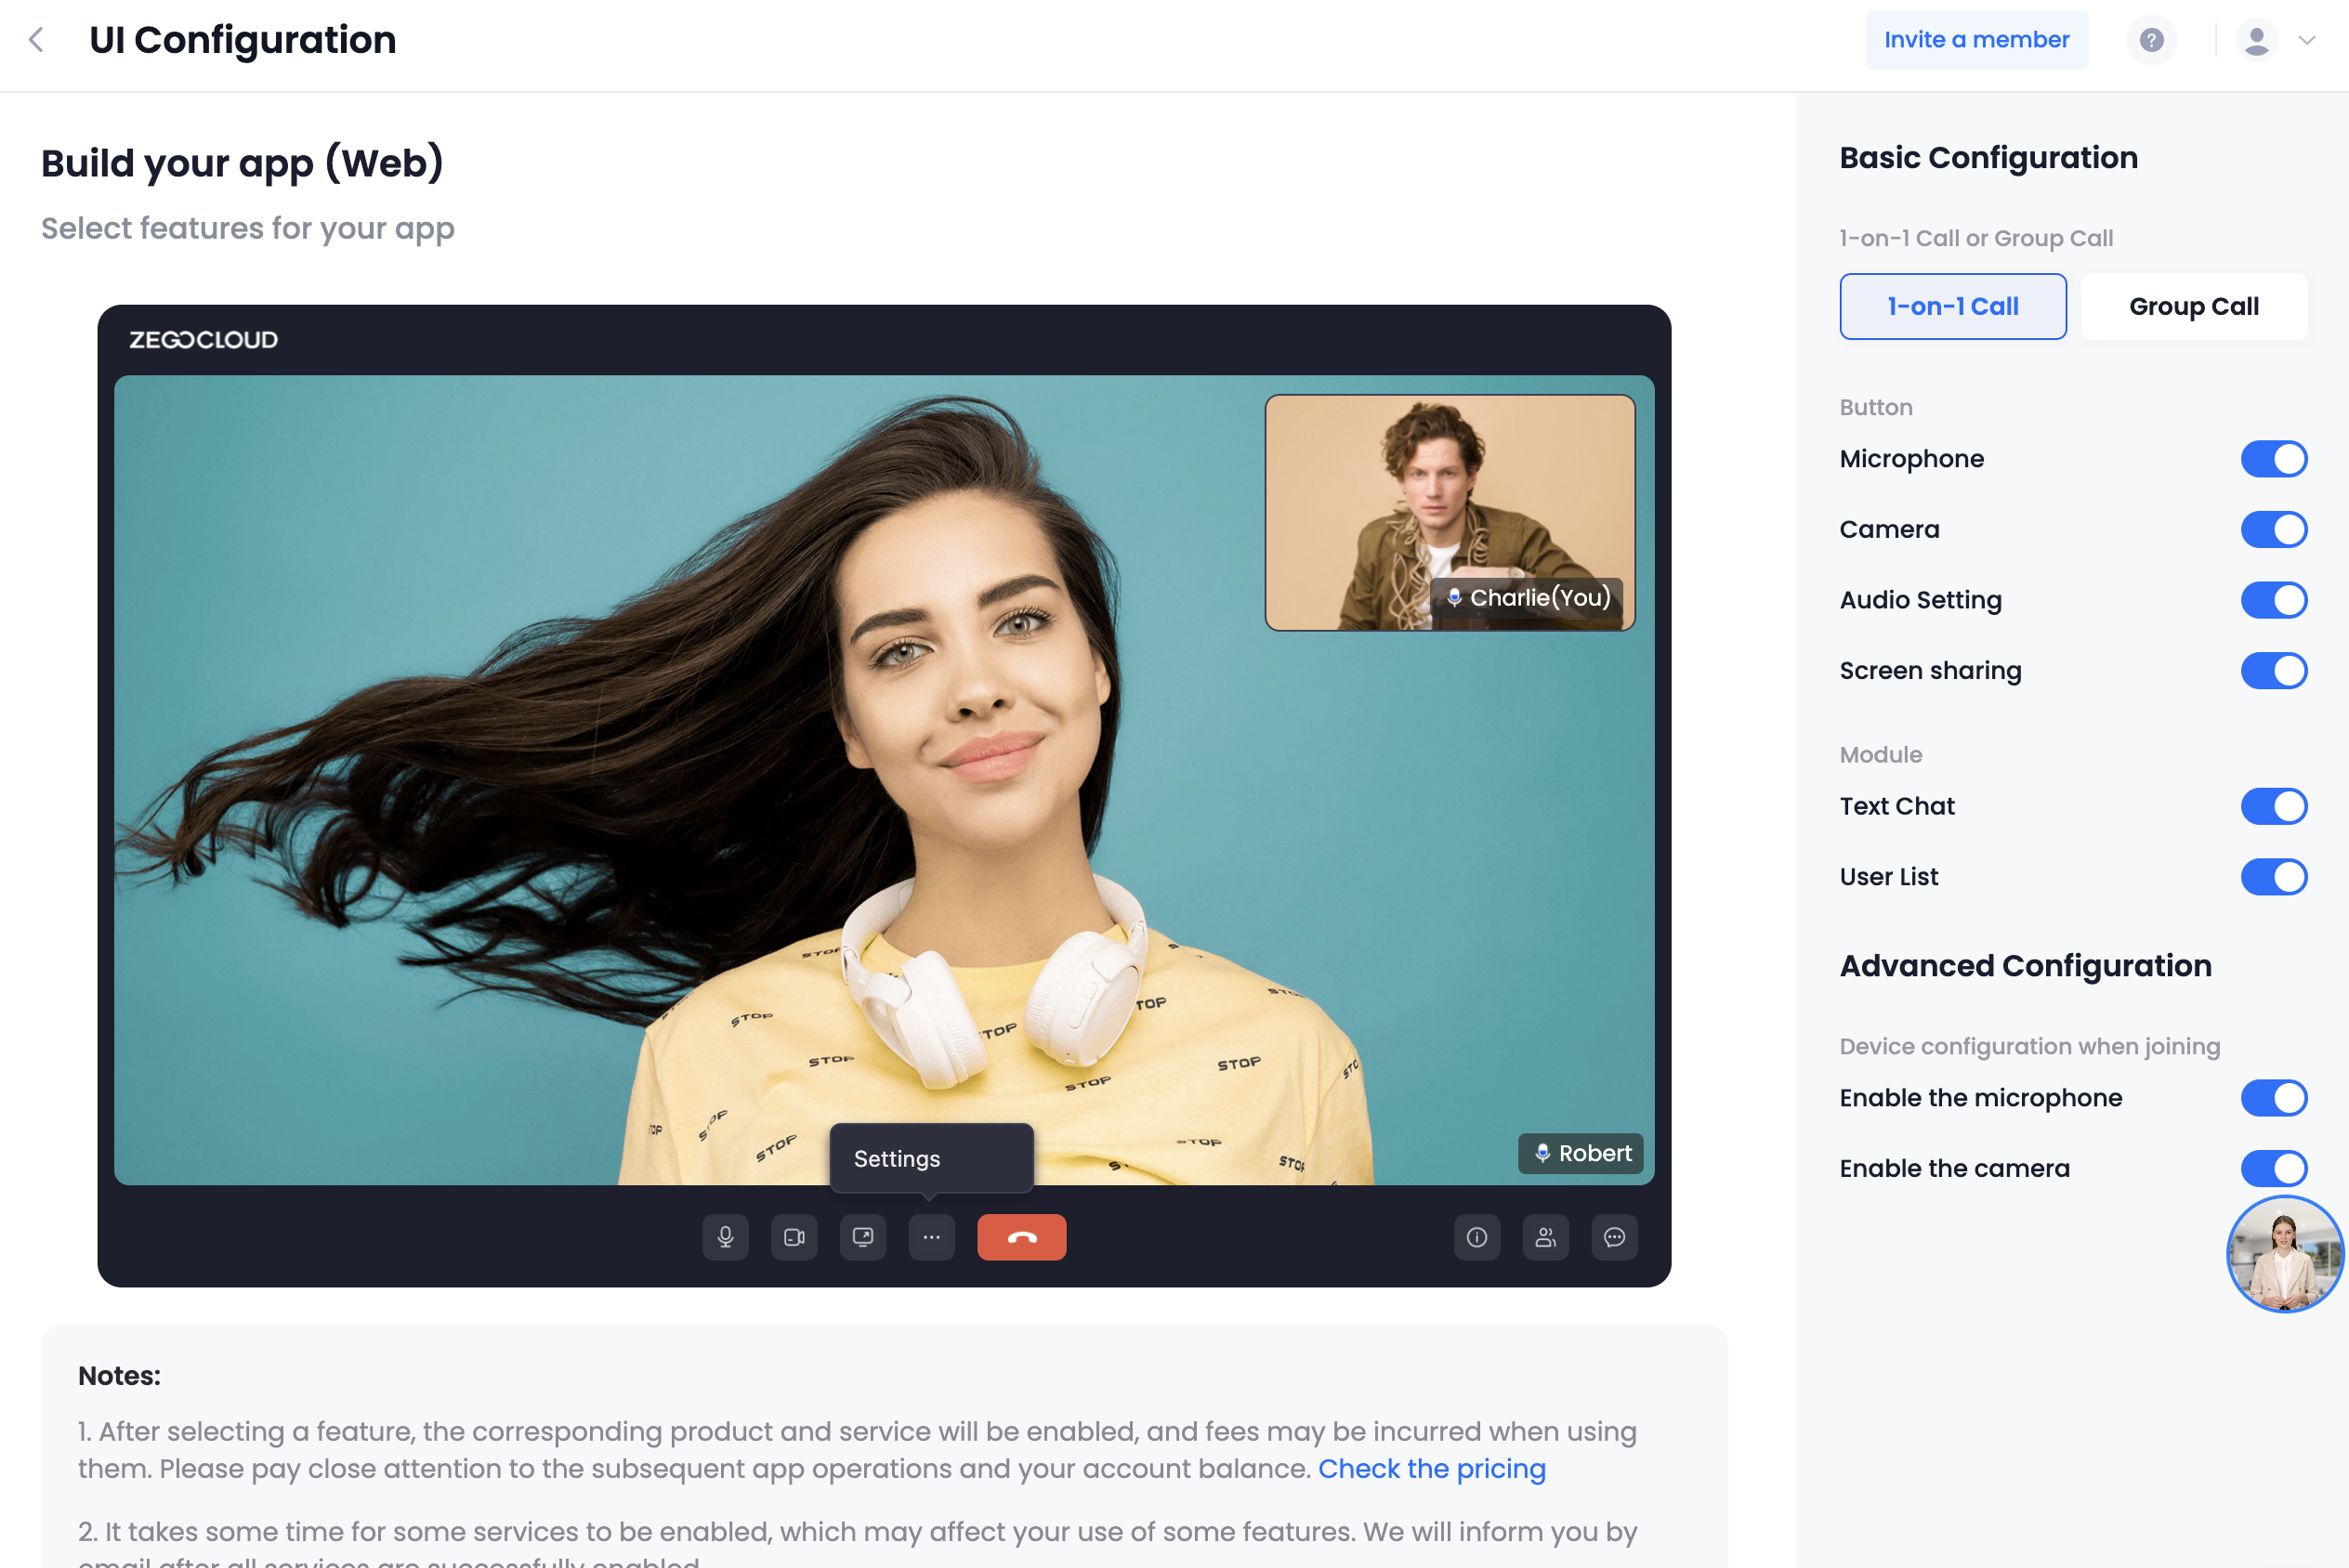Turn off the Screen sharing toggle

click(2273, 670)
